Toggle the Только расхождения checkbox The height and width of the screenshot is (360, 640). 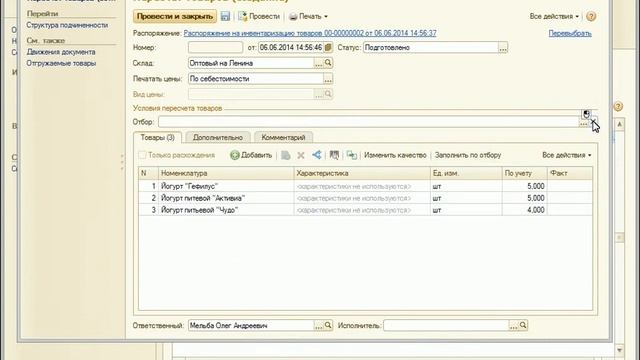tap(142, 155)
